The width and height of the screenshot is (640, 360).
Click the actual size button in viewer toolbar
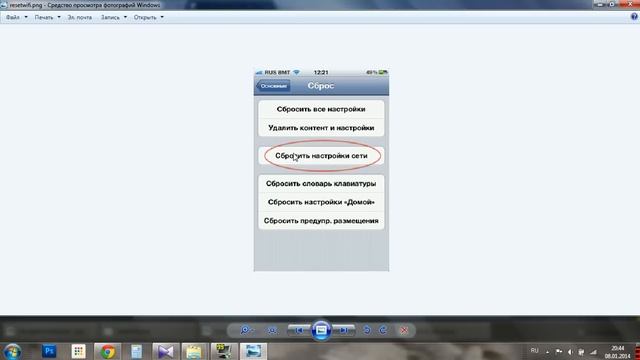272,330
